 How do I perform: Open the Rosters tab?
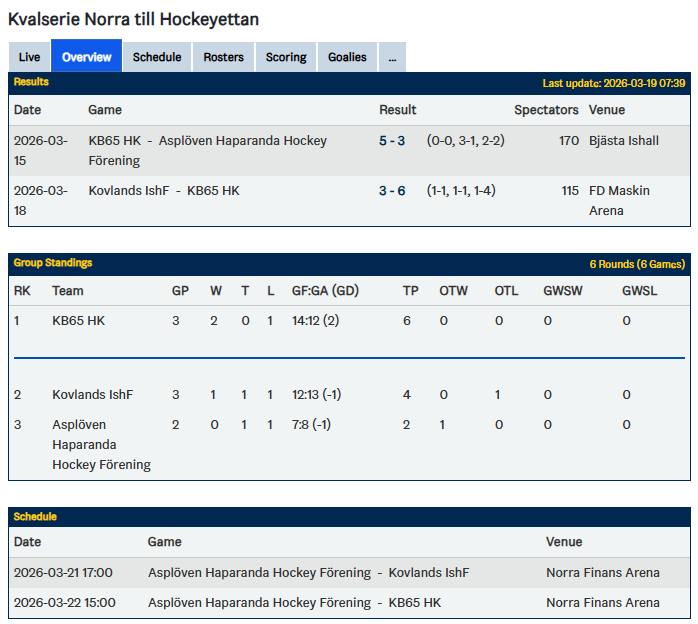tap(223, 57)
